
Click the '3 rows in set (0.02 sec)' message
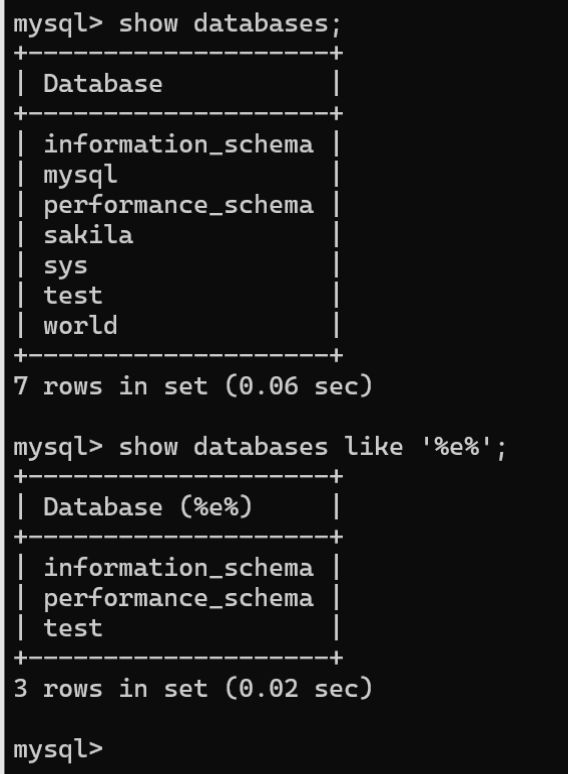pos(192,689)
